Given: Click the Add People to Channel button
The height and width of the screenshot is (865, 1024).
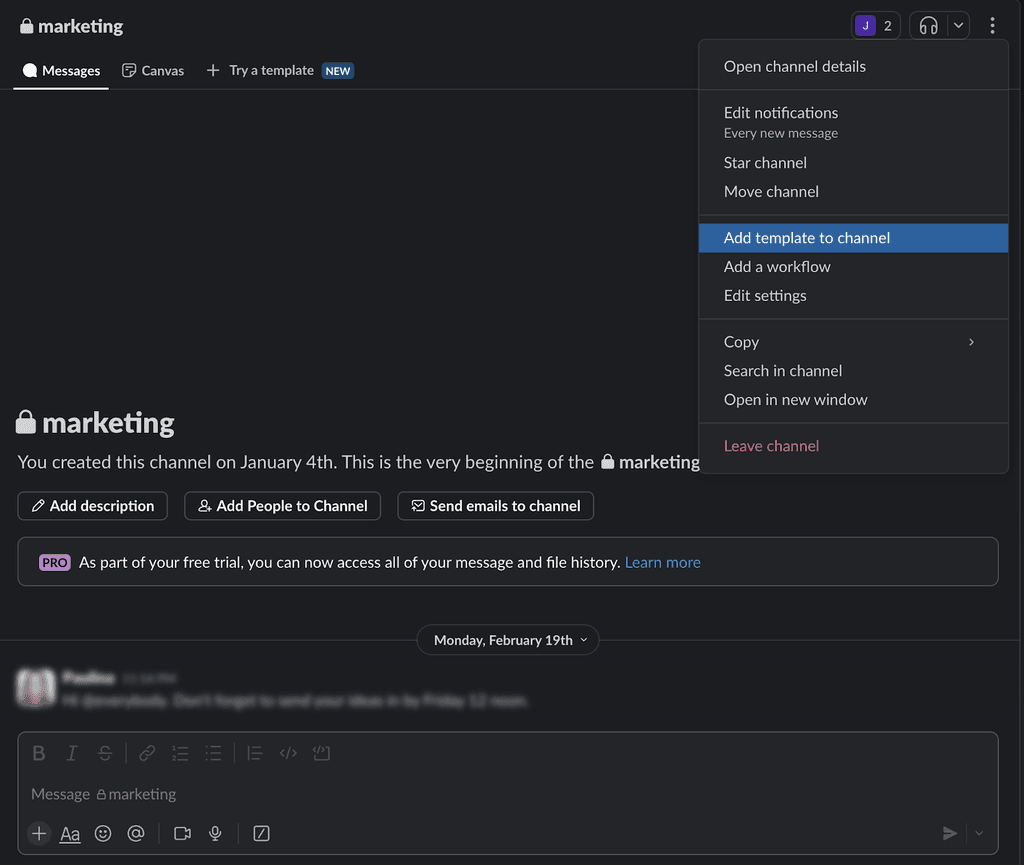Looking at the screenshot, I should point(282,506).
